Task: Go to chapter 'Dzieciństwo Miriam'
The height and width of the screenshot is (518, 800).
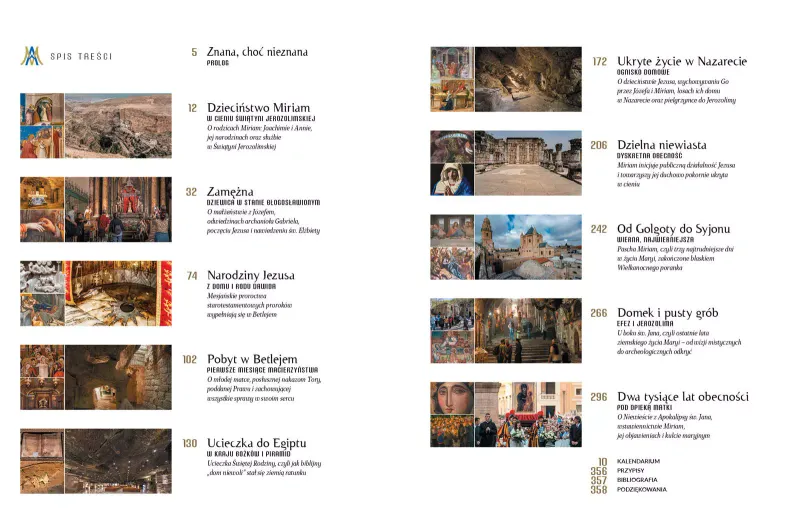Action: click(258, 107)
